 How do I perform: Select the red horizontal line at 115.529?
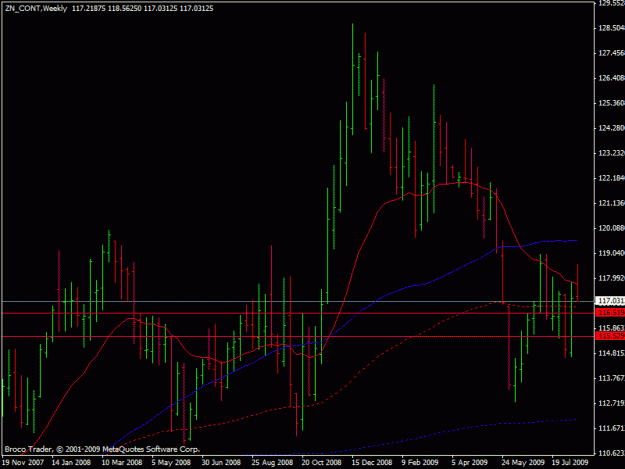click(297, 337)
